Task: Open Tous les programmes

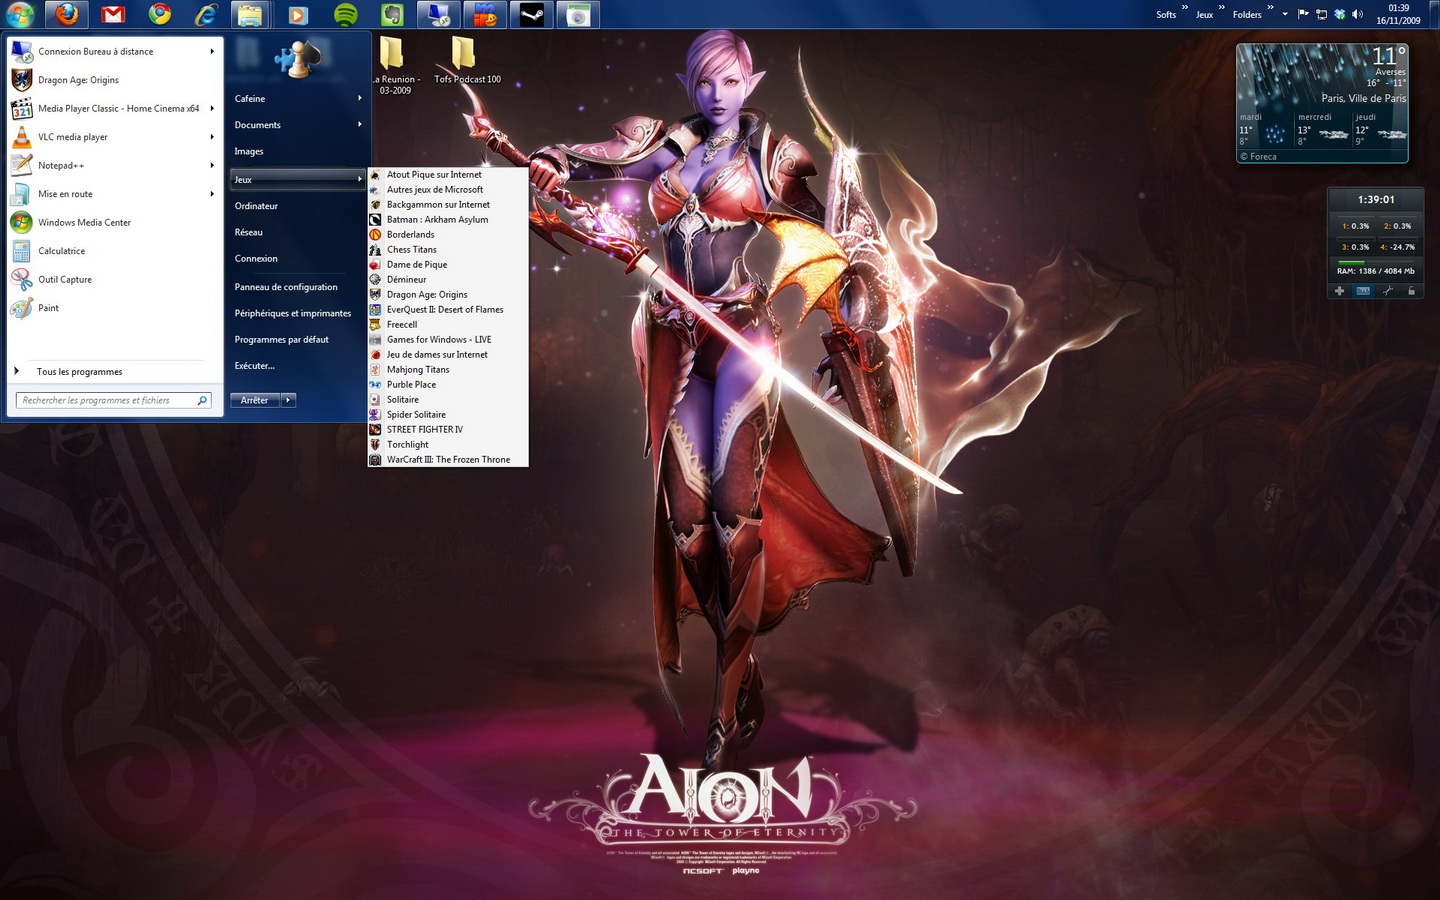Action: 79,372
